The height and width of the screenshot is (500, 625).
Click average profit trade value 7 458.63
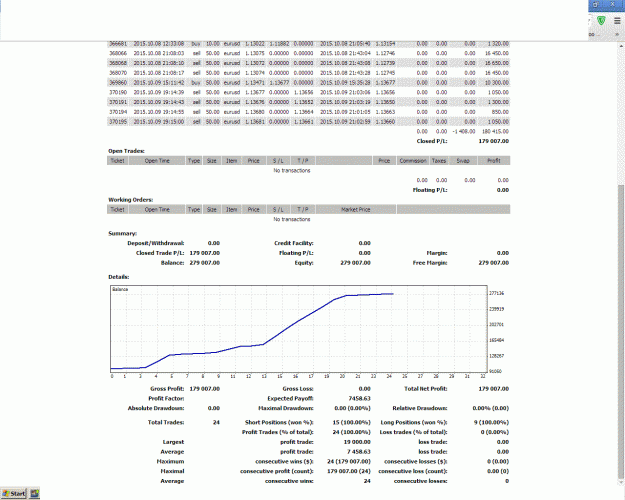coord(358,452)
